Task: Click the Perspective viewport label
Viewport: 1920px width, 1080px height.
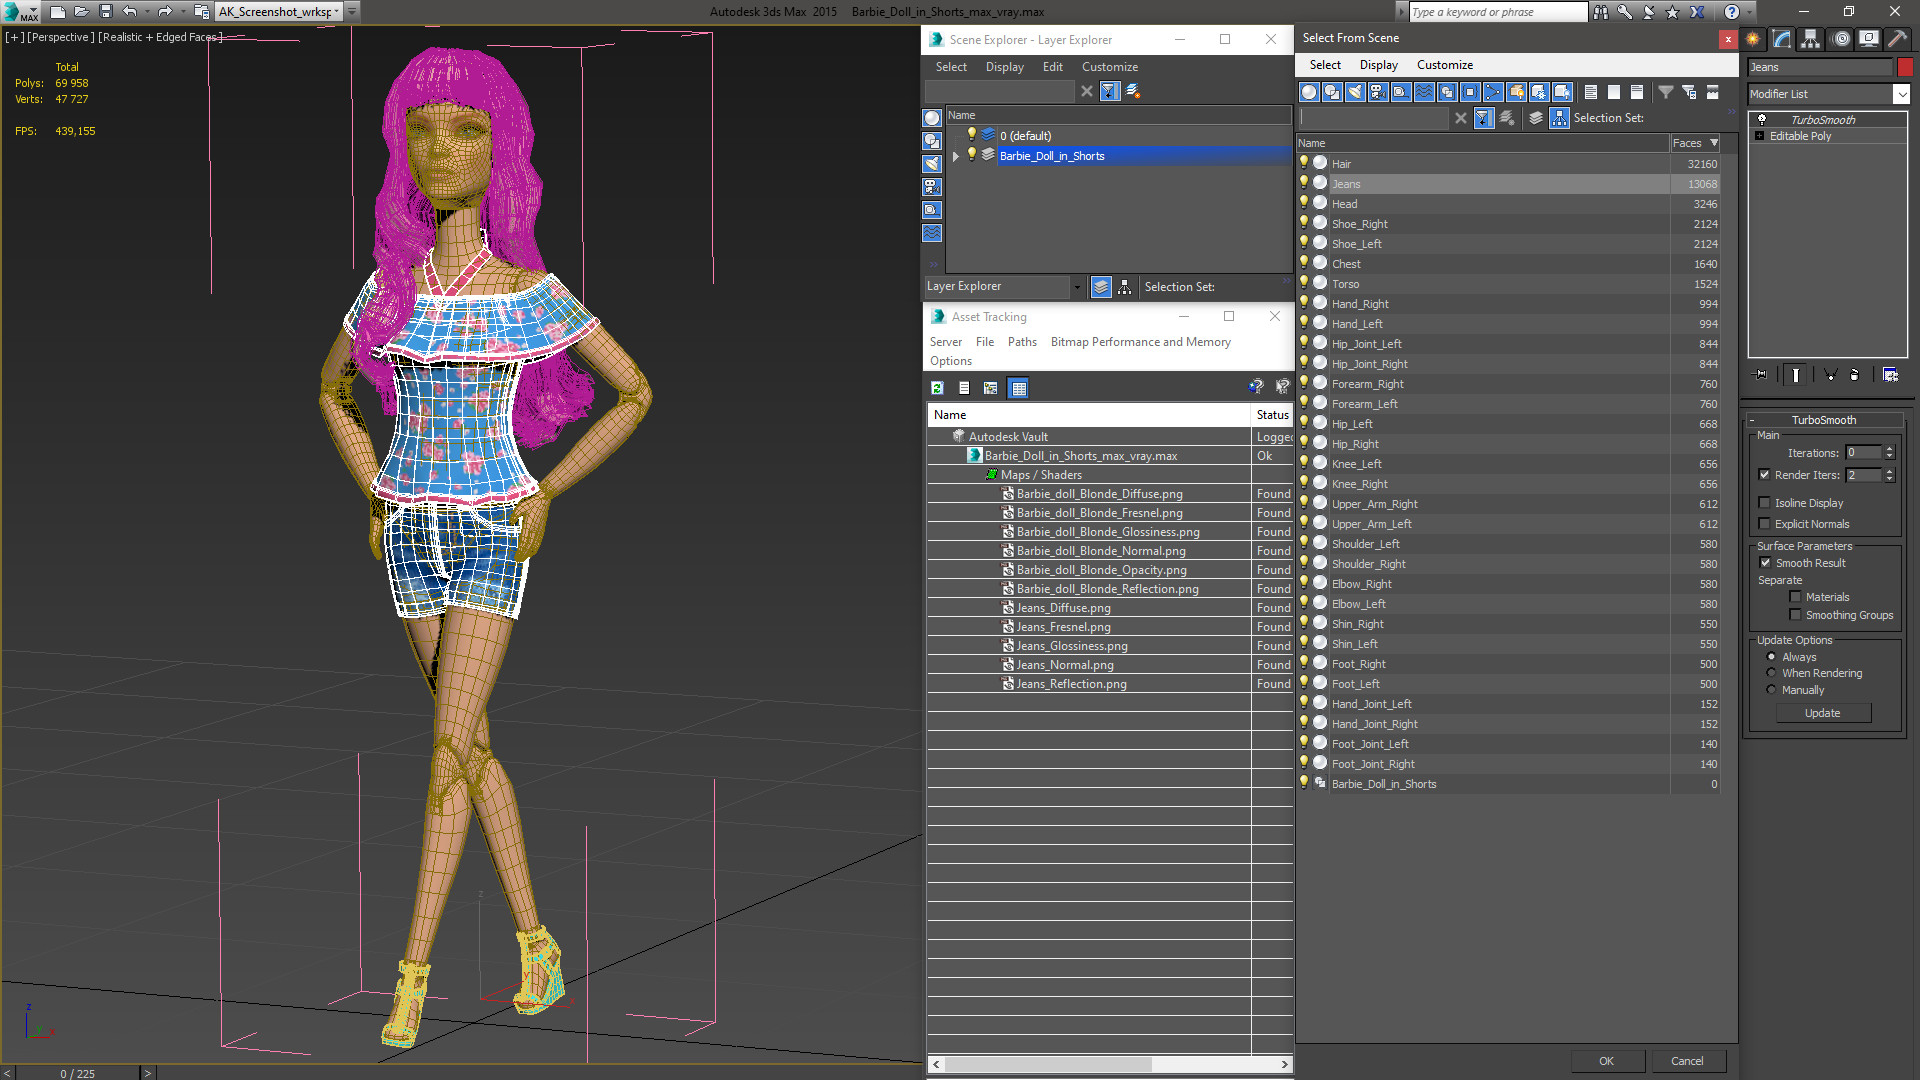Action: 61,37
